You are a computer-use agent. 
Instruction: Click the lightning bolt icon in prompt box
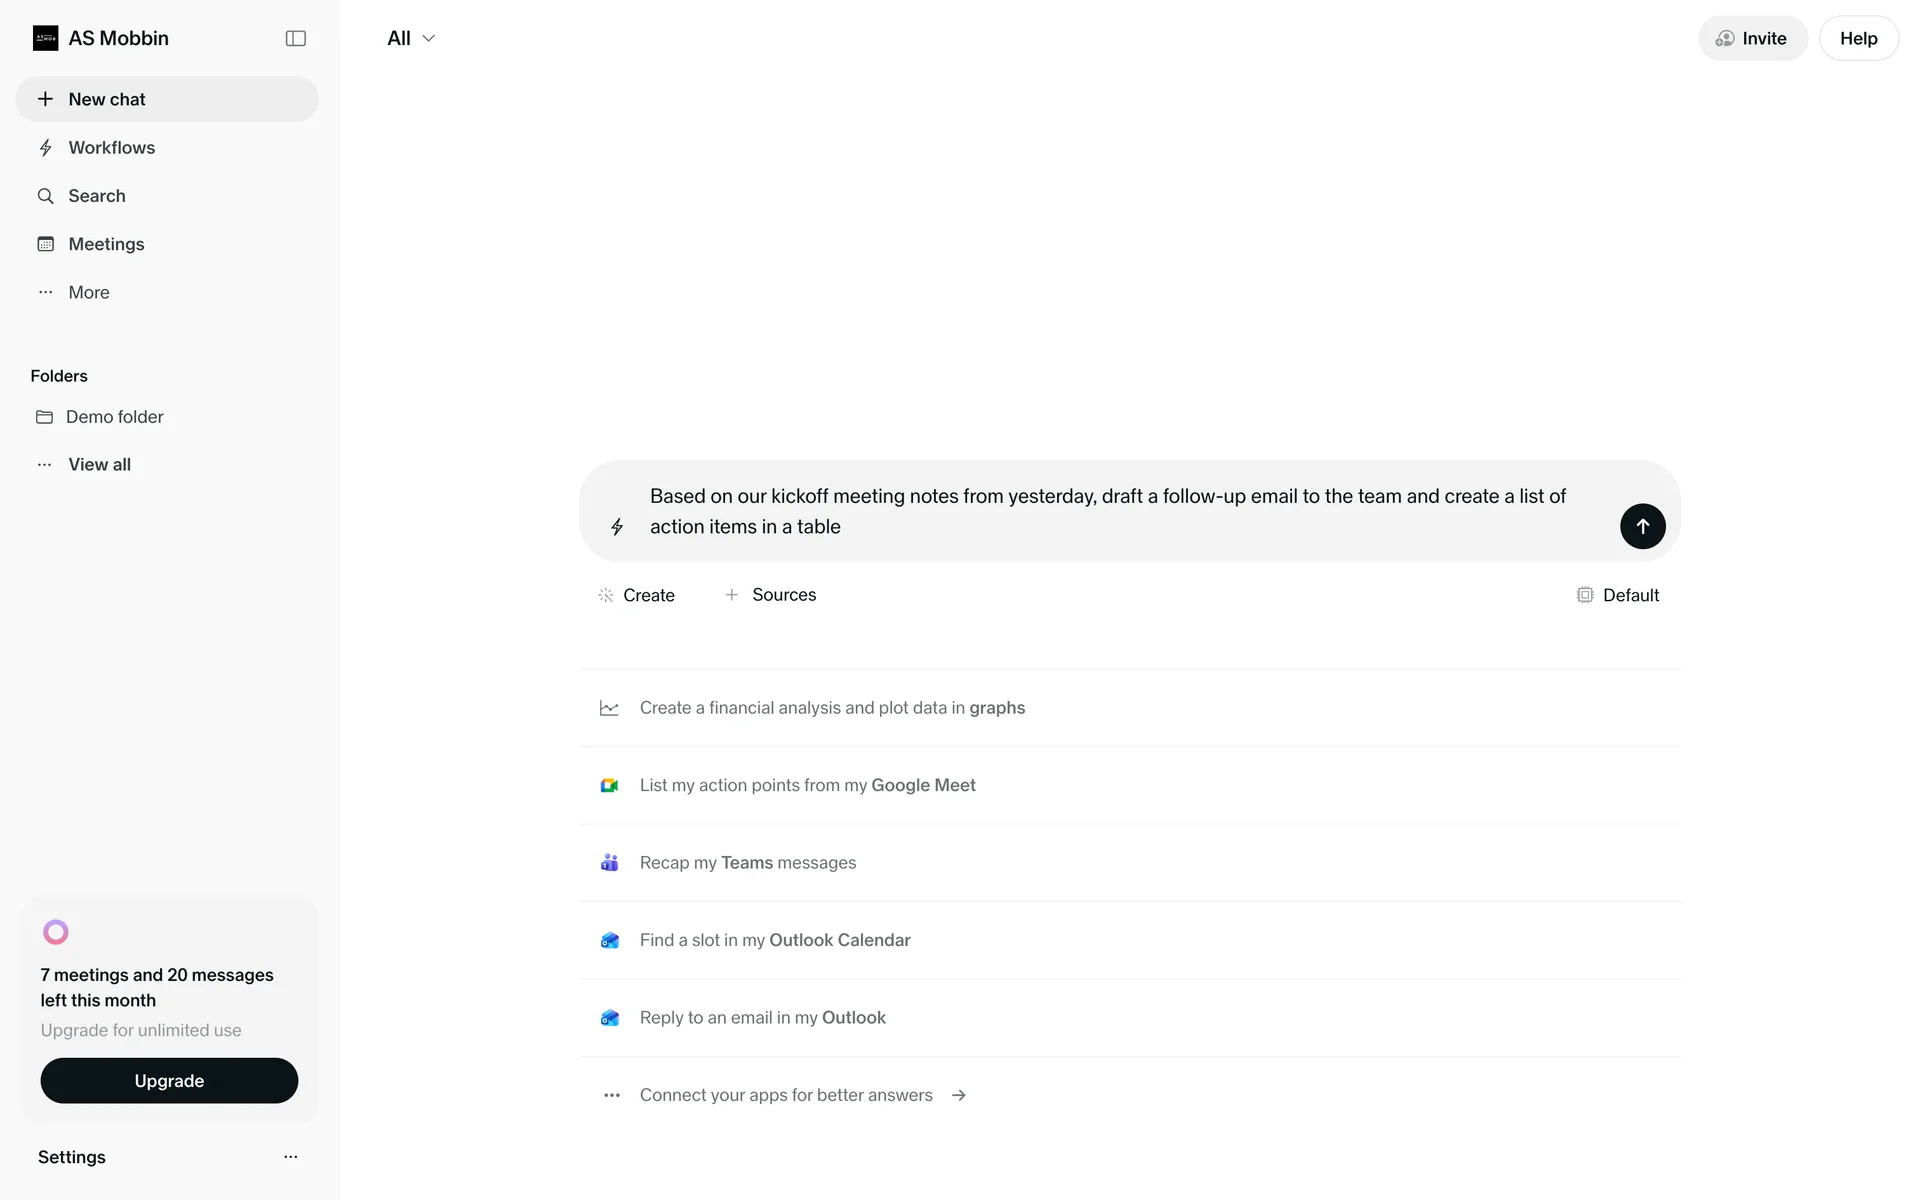point(617,527)
